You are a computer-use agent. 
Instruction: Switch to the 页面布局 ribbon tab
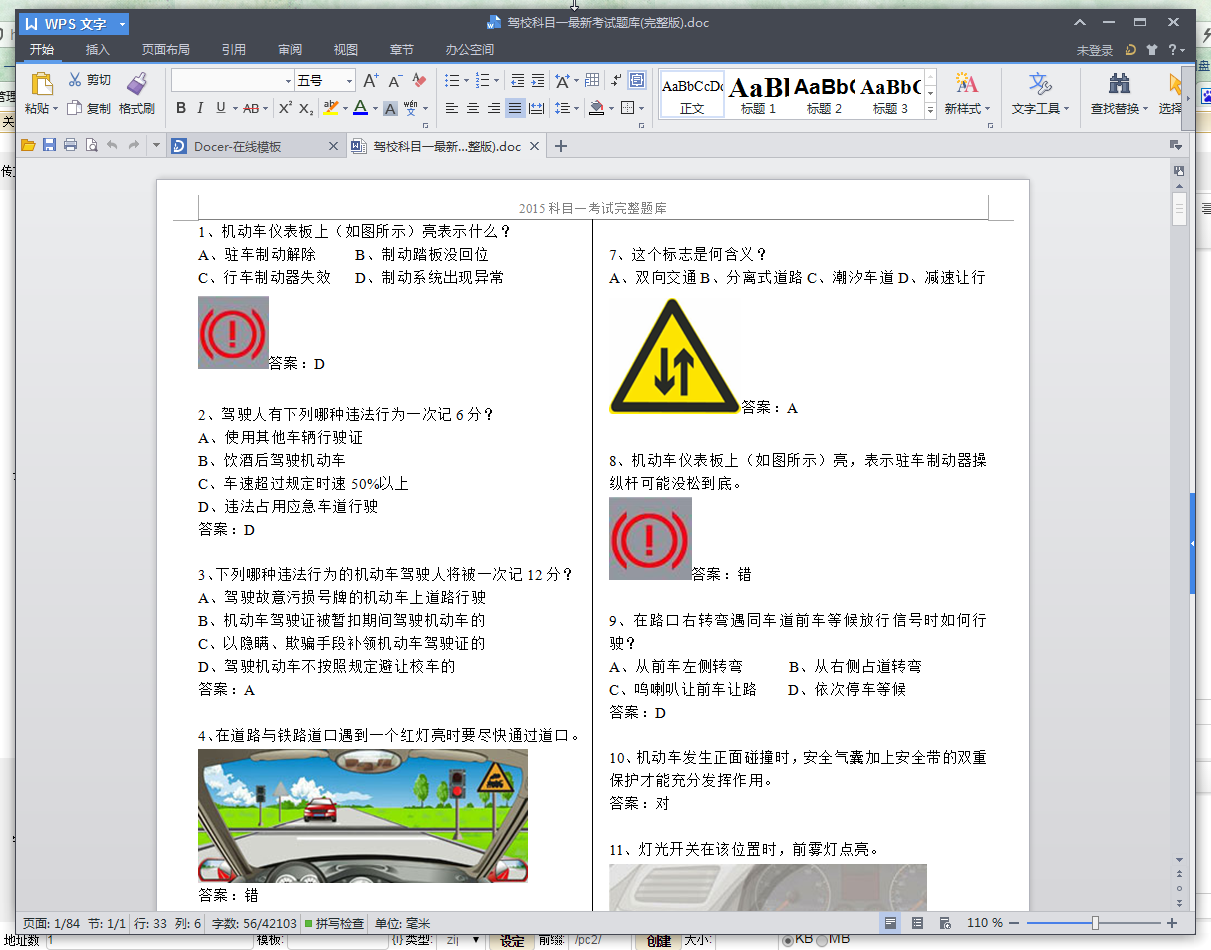(x=166, y=49)
